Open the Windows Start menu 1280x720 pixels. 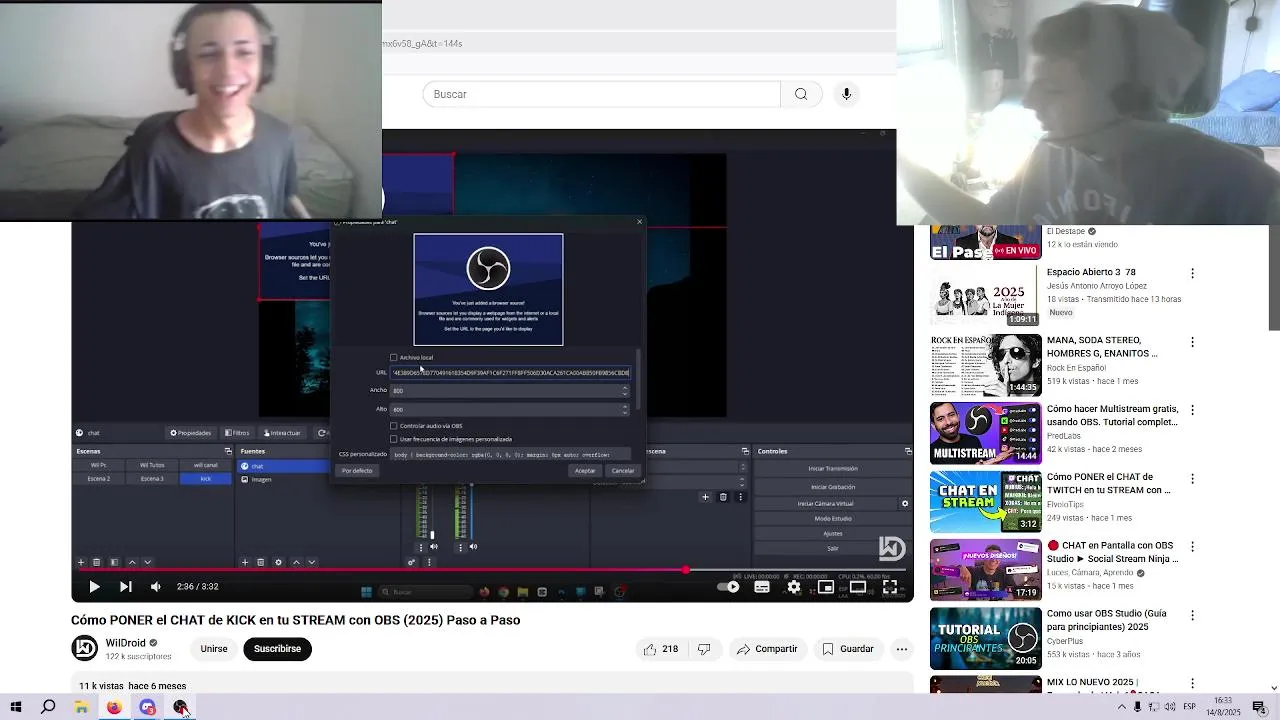(x=16, y=707)
